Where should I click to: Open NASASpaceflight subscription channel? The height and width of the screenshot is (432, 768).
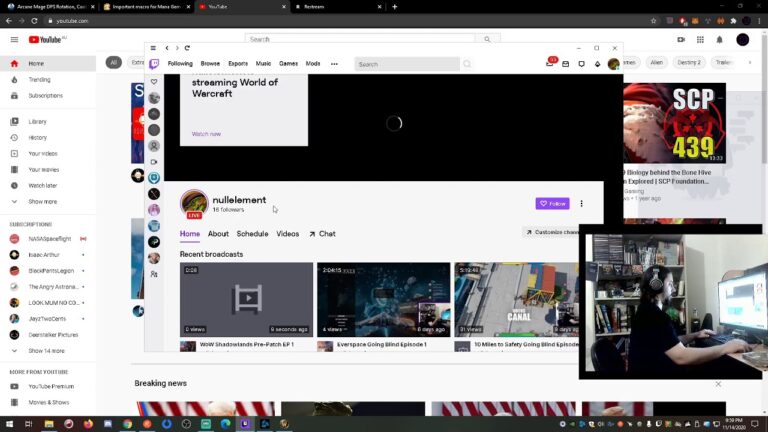(48, 239)
